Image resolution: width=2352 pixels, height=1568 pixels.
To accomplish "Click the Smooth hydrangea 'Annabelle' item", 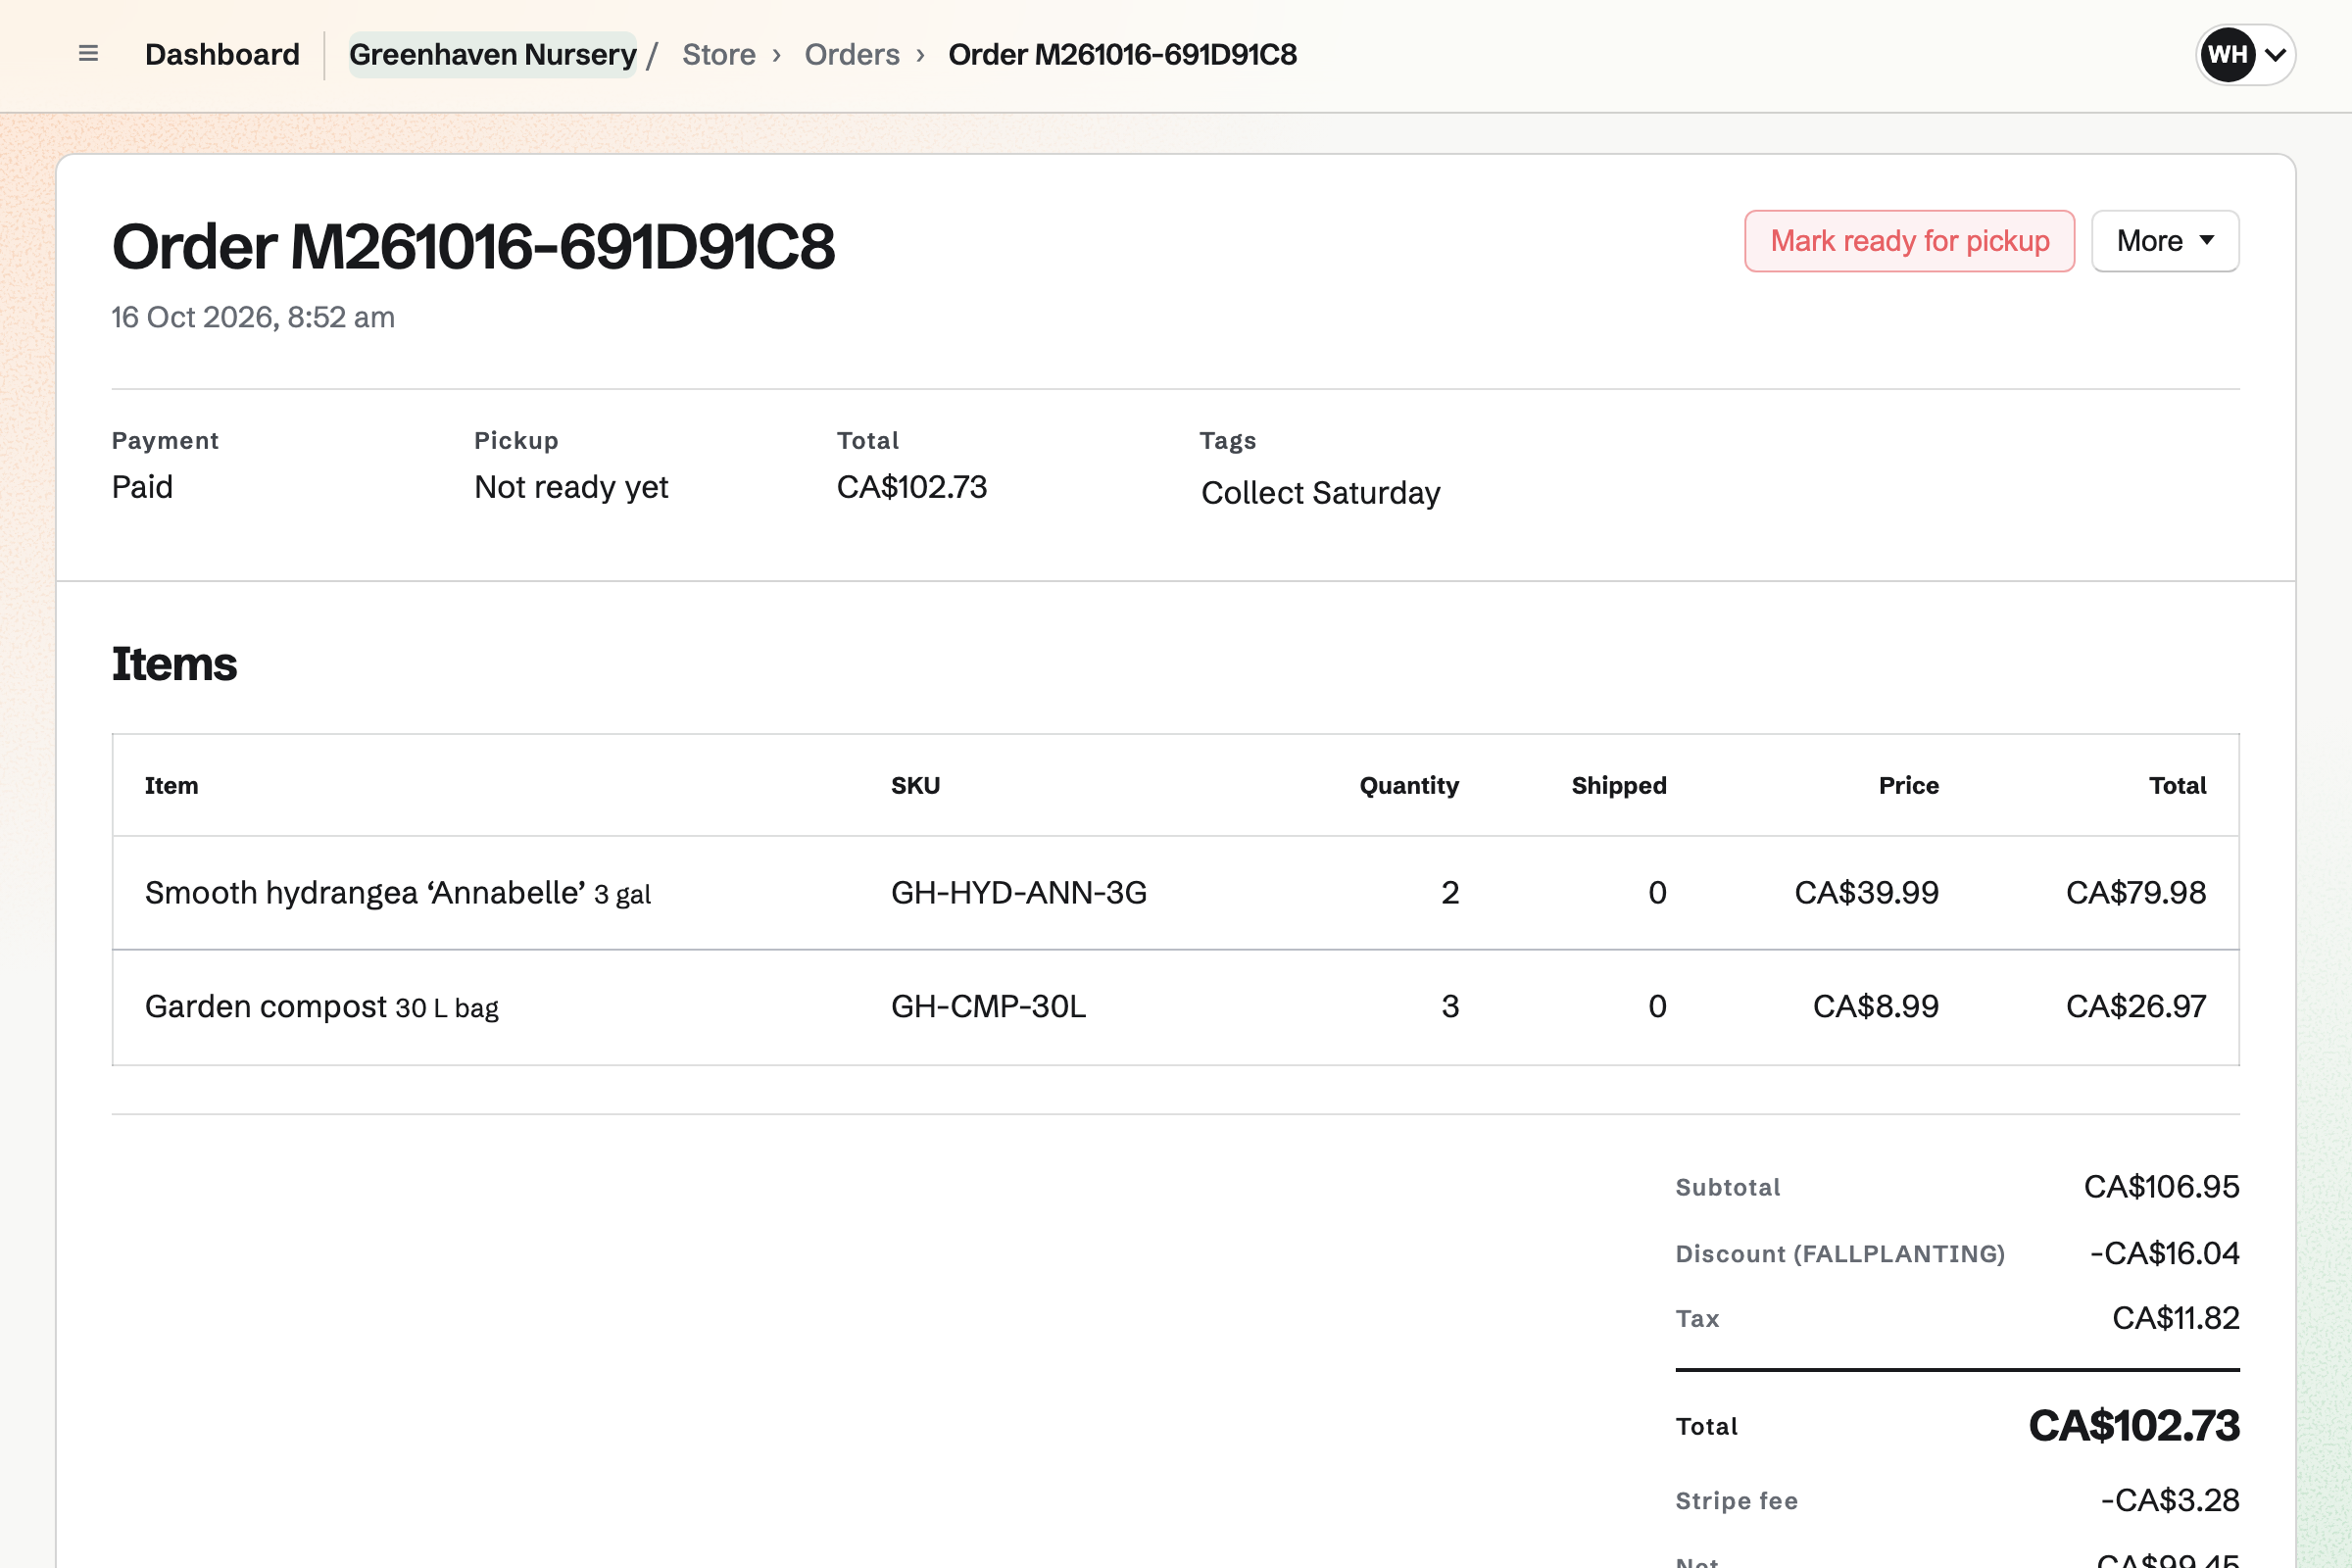I will [398, 892].
